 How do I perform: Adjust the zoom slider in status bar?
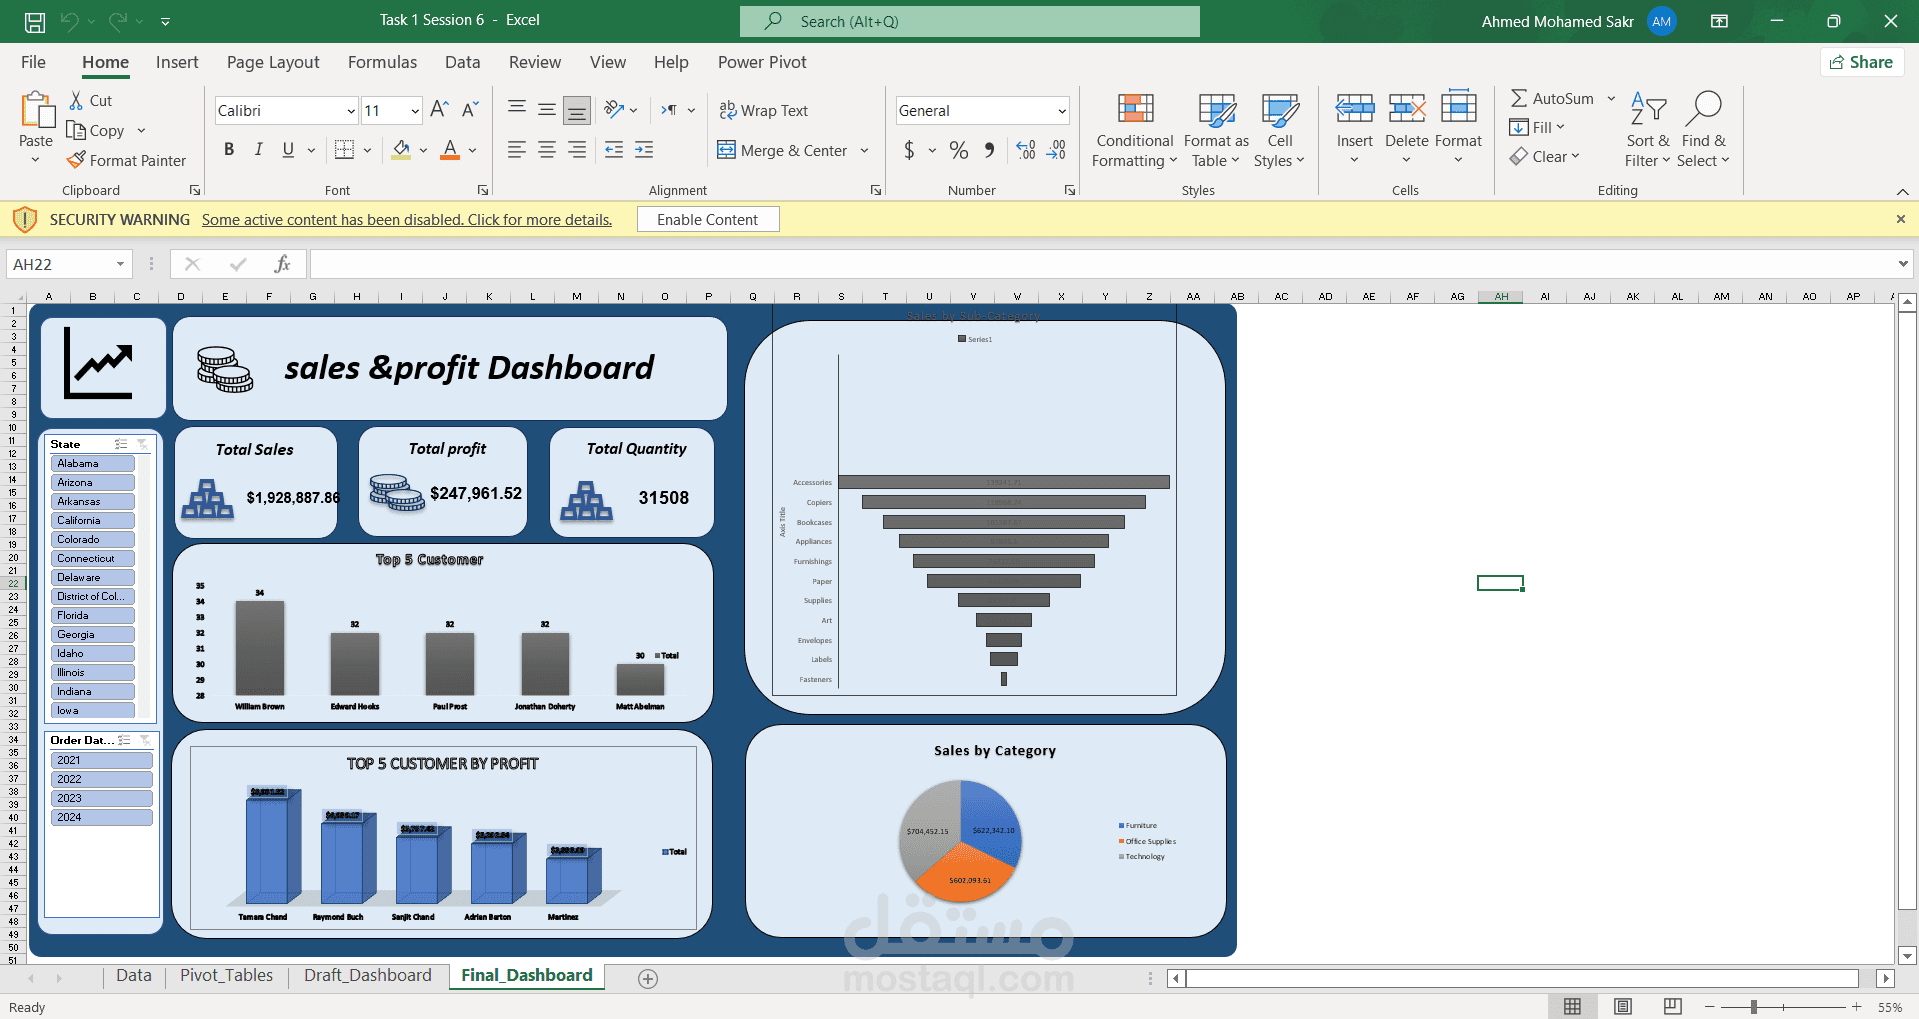[x=1754, y=1007]
